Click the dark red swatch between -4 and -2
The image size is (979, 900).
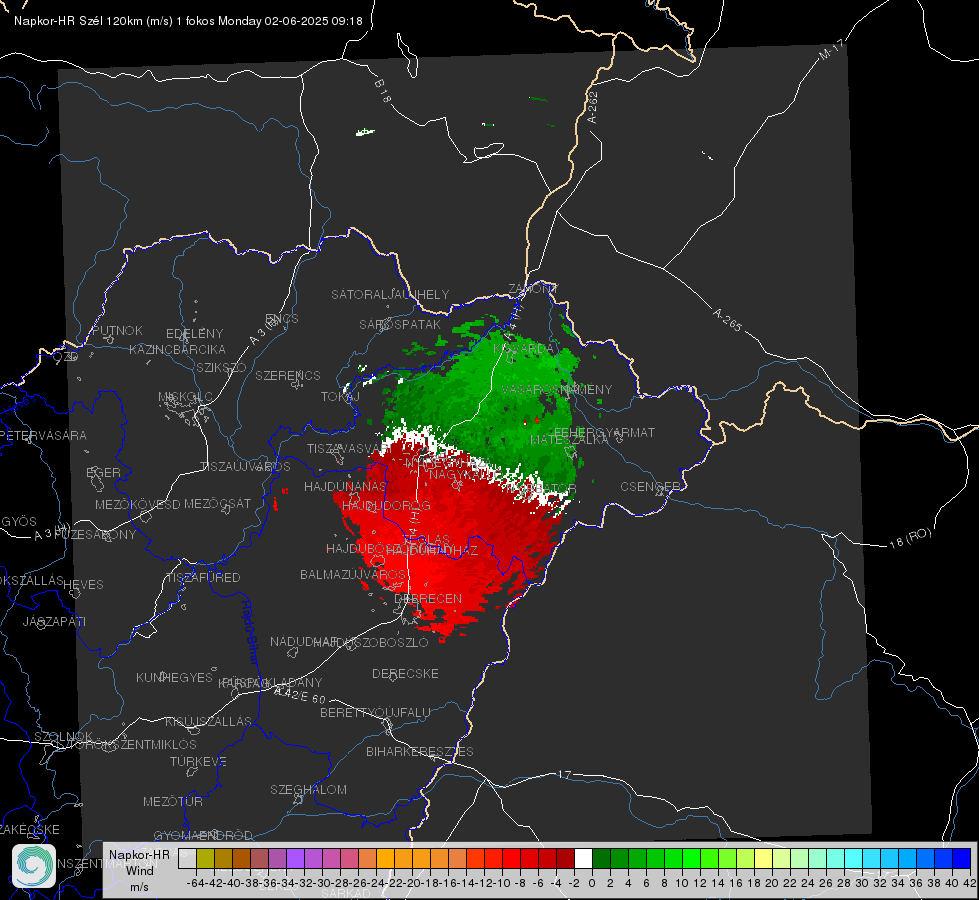pos(565,858)
